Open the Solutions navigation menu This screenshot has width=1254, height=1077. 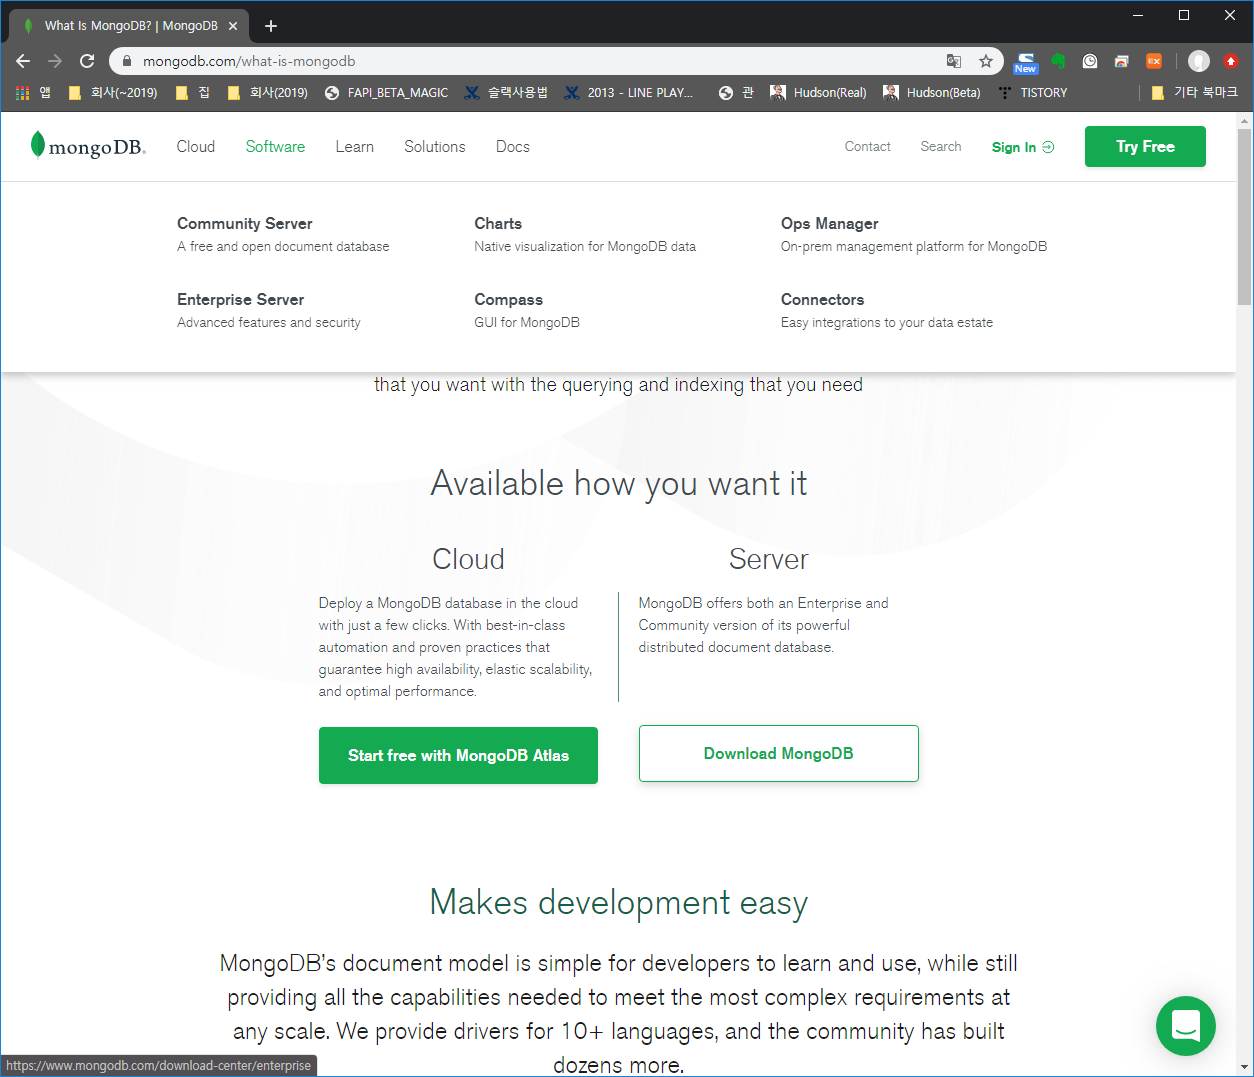click(x=435, y=147)
